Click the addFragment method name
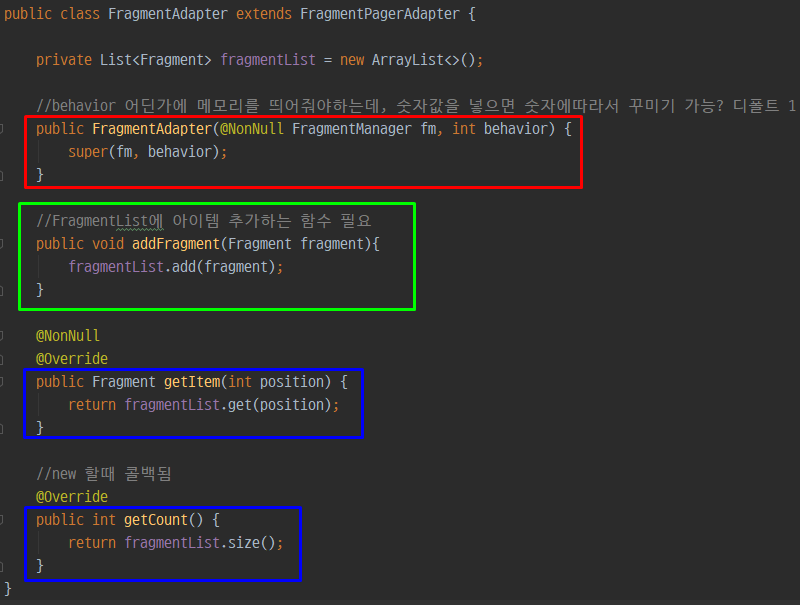Image resolution: width=800 pixels, height=605 pixels. point(176,244)
